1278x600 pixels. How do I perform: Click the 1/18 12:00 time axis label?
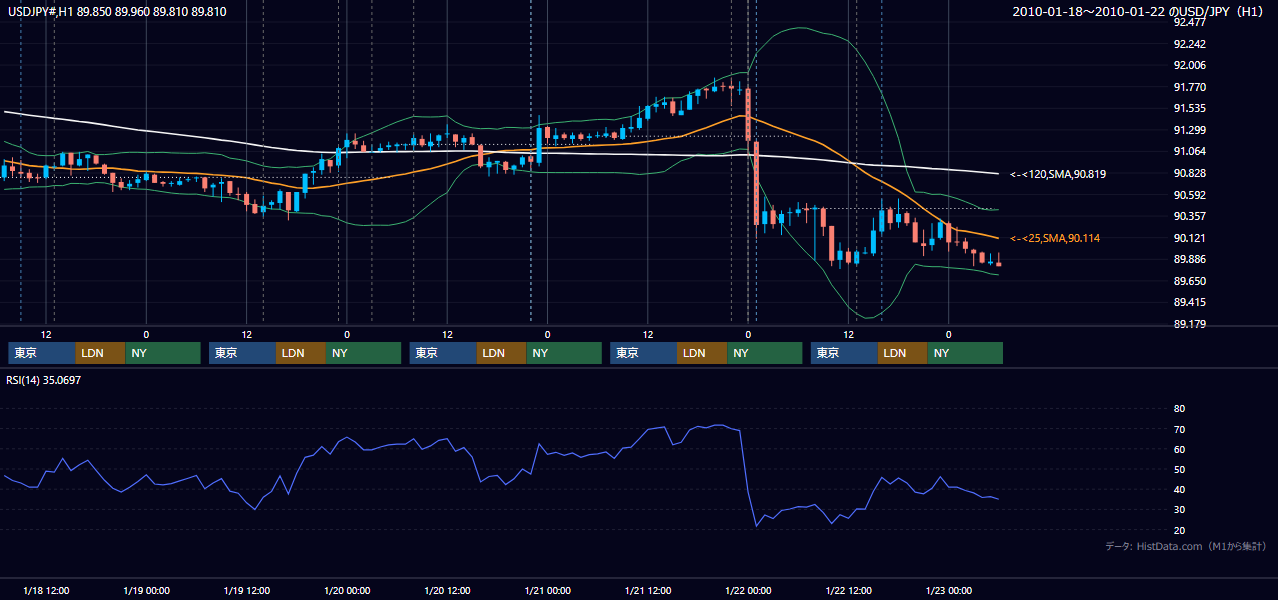pos(46,591)
